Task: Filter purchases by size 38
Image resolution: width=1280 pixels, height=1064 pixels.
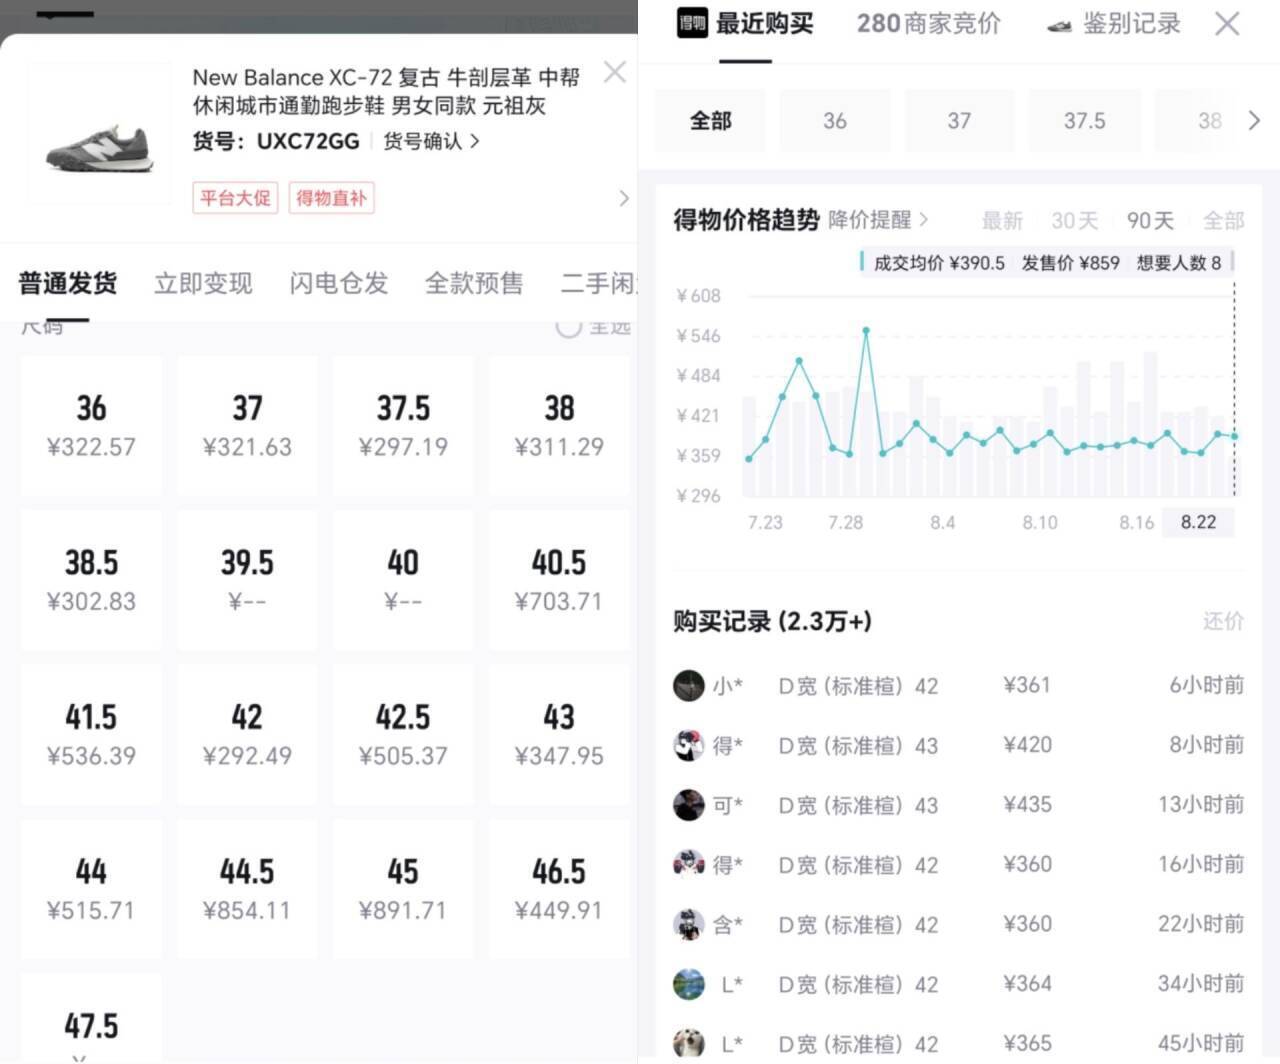Action: pos(1199,121)
